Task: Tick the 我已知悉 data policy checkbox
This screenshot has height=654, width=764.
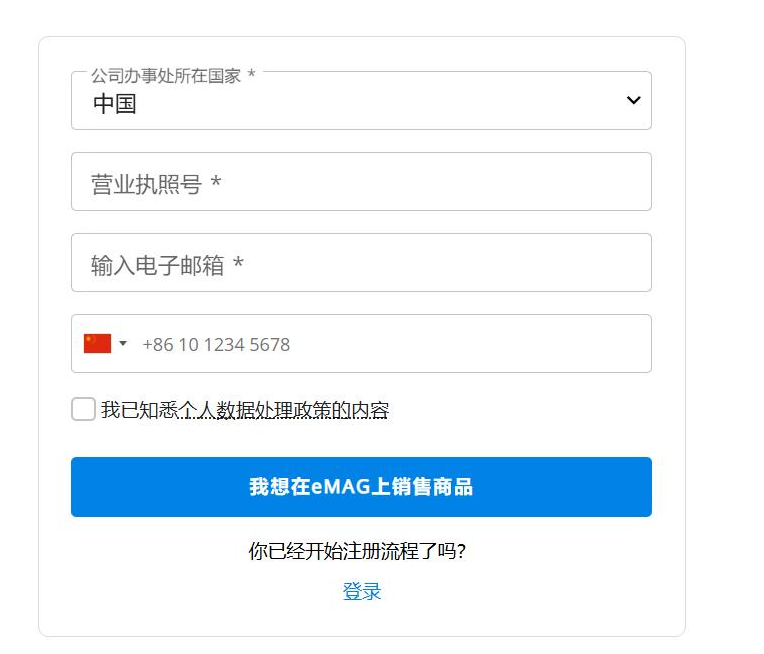Action: coord(83,409)
